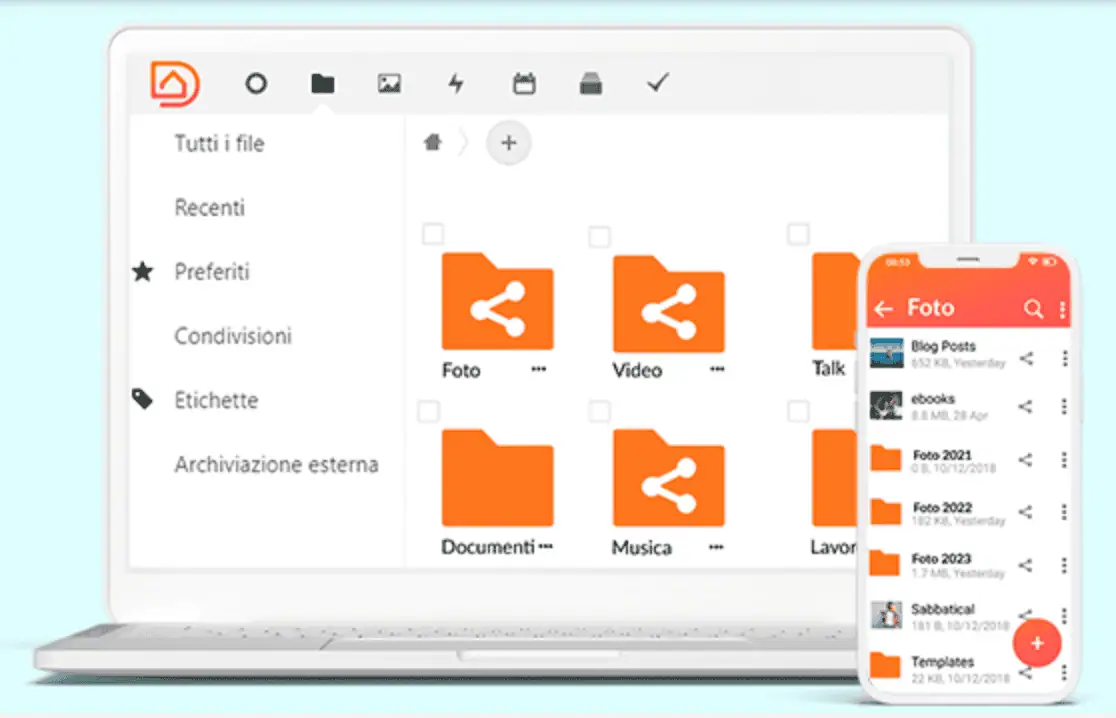Tick the checkbox above Video folder

tap(599, 237)
